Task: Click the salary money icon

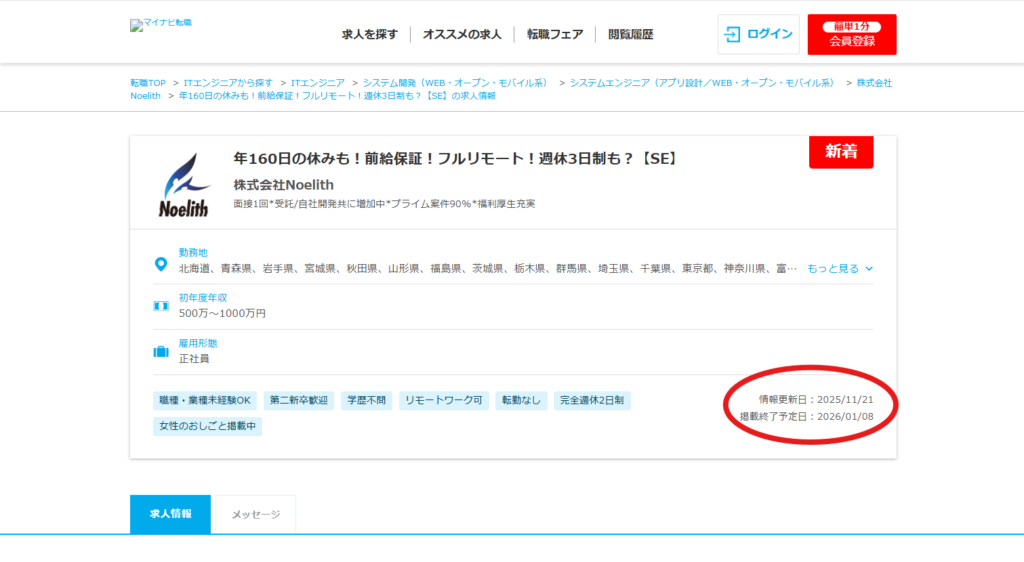Action: pyautogui.click(x=160, y=306)
